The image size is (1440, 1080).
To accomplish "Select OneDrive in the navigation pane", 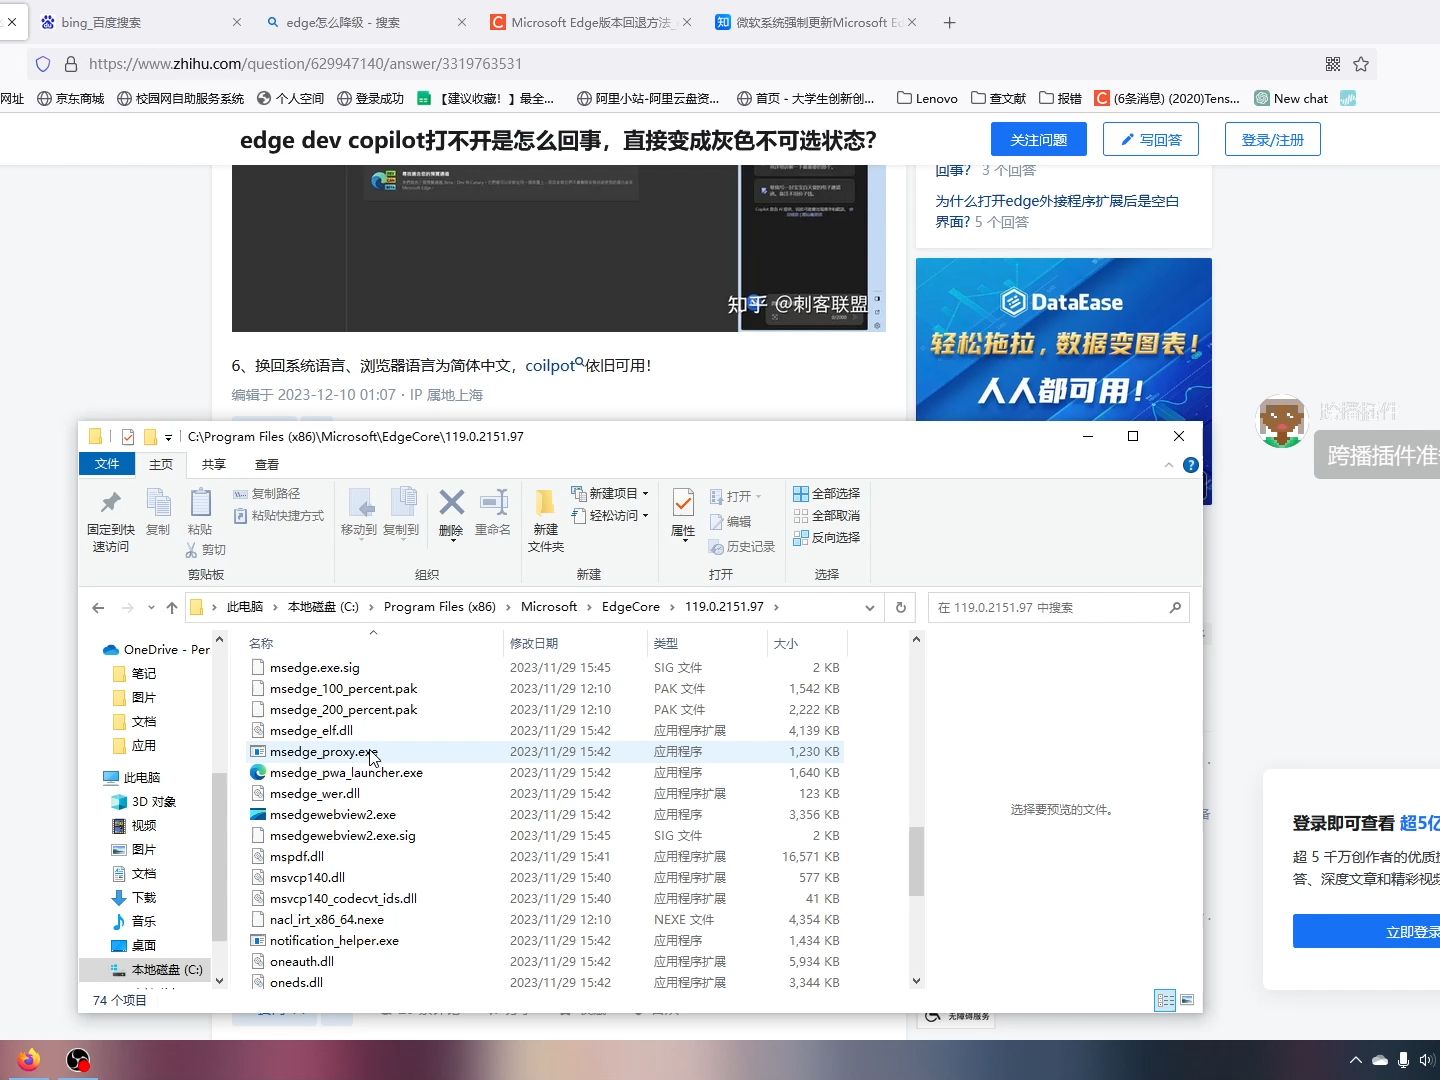I will [156, 650].
